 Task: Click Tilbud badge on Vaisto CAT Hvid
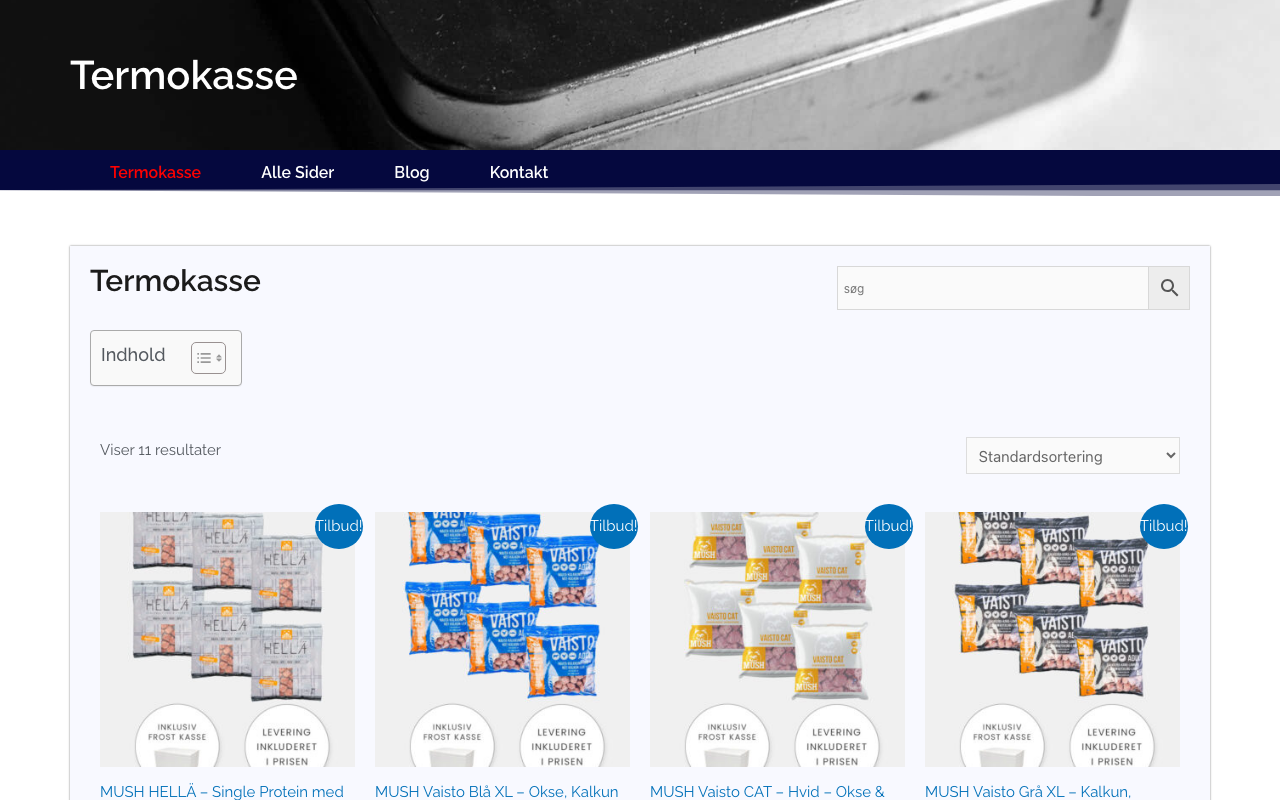coord(889,526)
